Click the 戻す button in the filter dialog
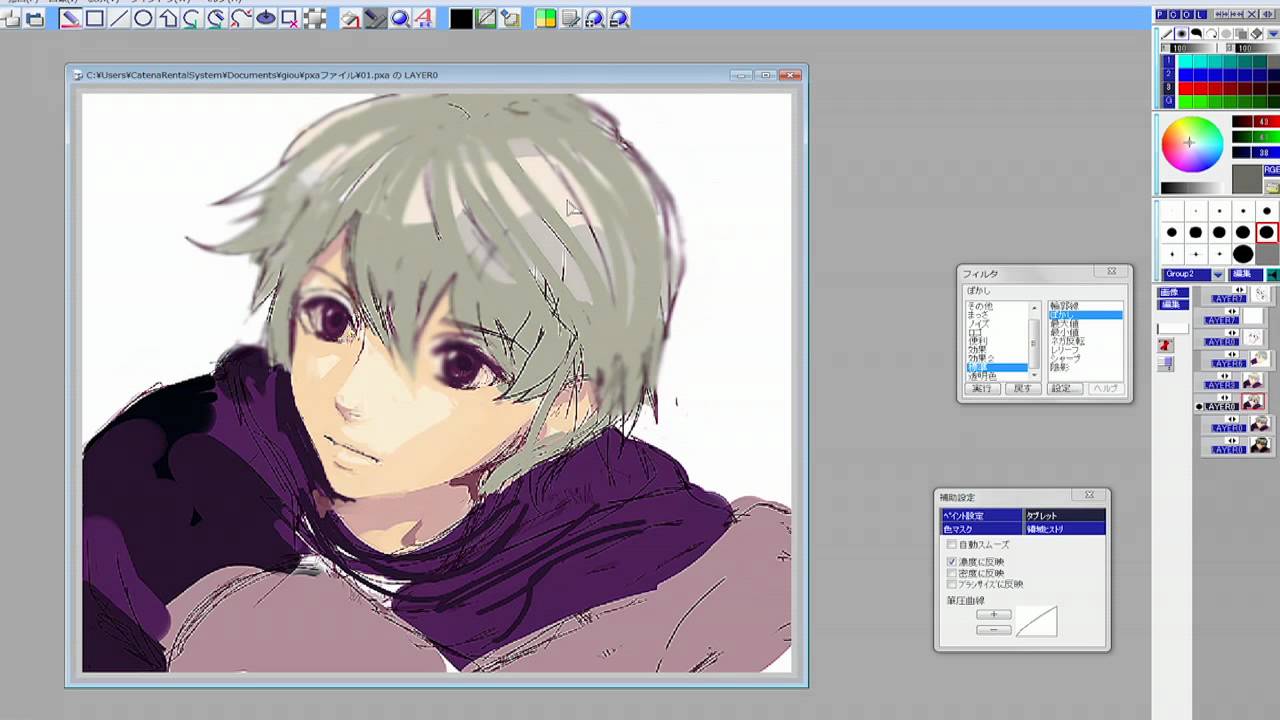The width and height of the screenshot is (1280, 720). (x=1022, y=388)
